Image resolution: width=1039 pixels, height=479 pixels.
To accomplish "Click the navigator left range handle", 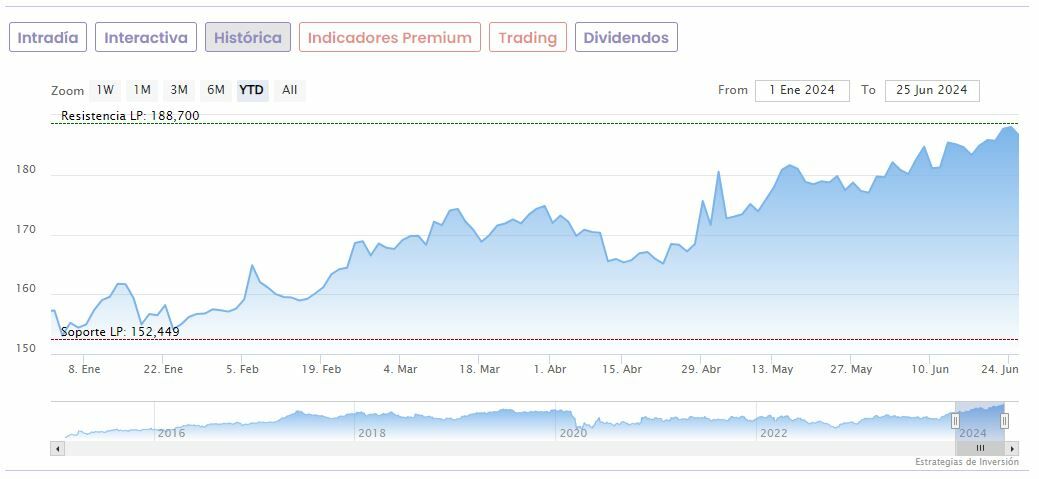I will pos(955,421).
